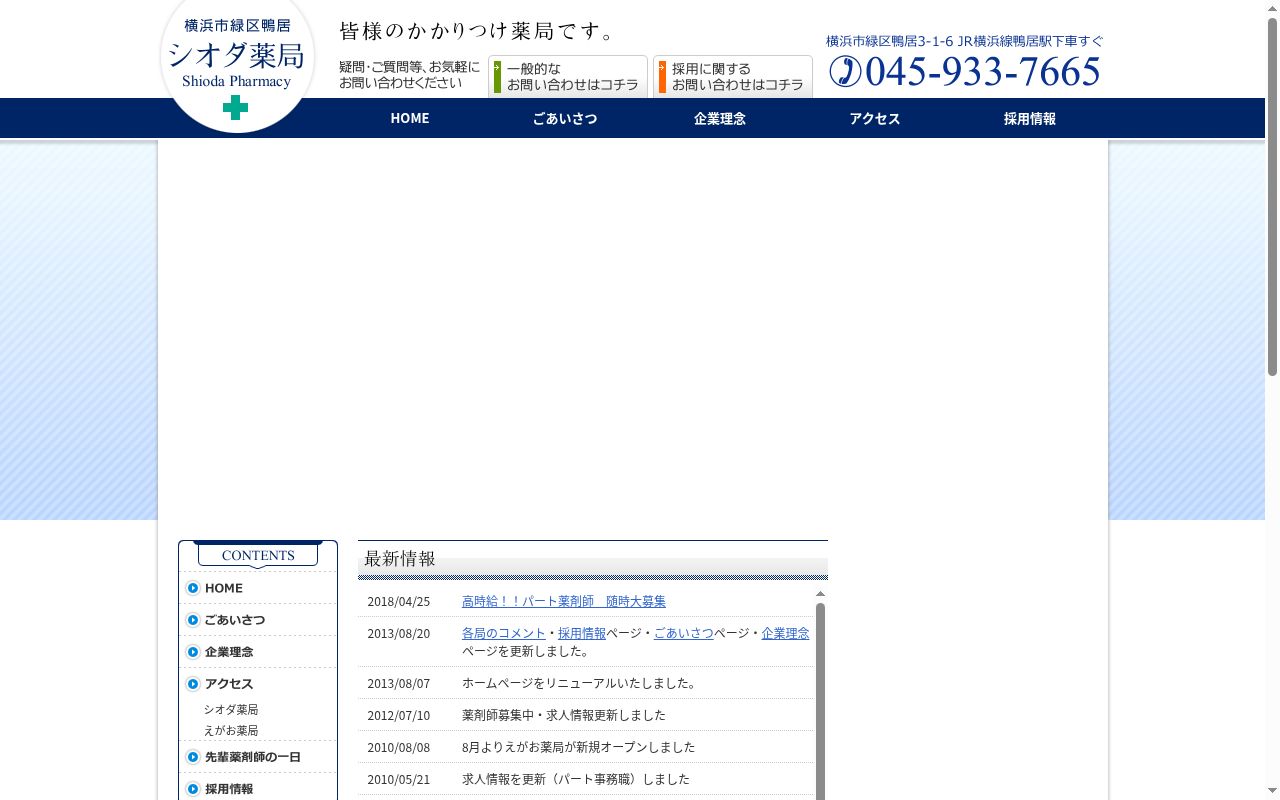Click the date 2018/04/25 in the news list
Screen dimensions: 1280x800
click(x=398, y=601)
